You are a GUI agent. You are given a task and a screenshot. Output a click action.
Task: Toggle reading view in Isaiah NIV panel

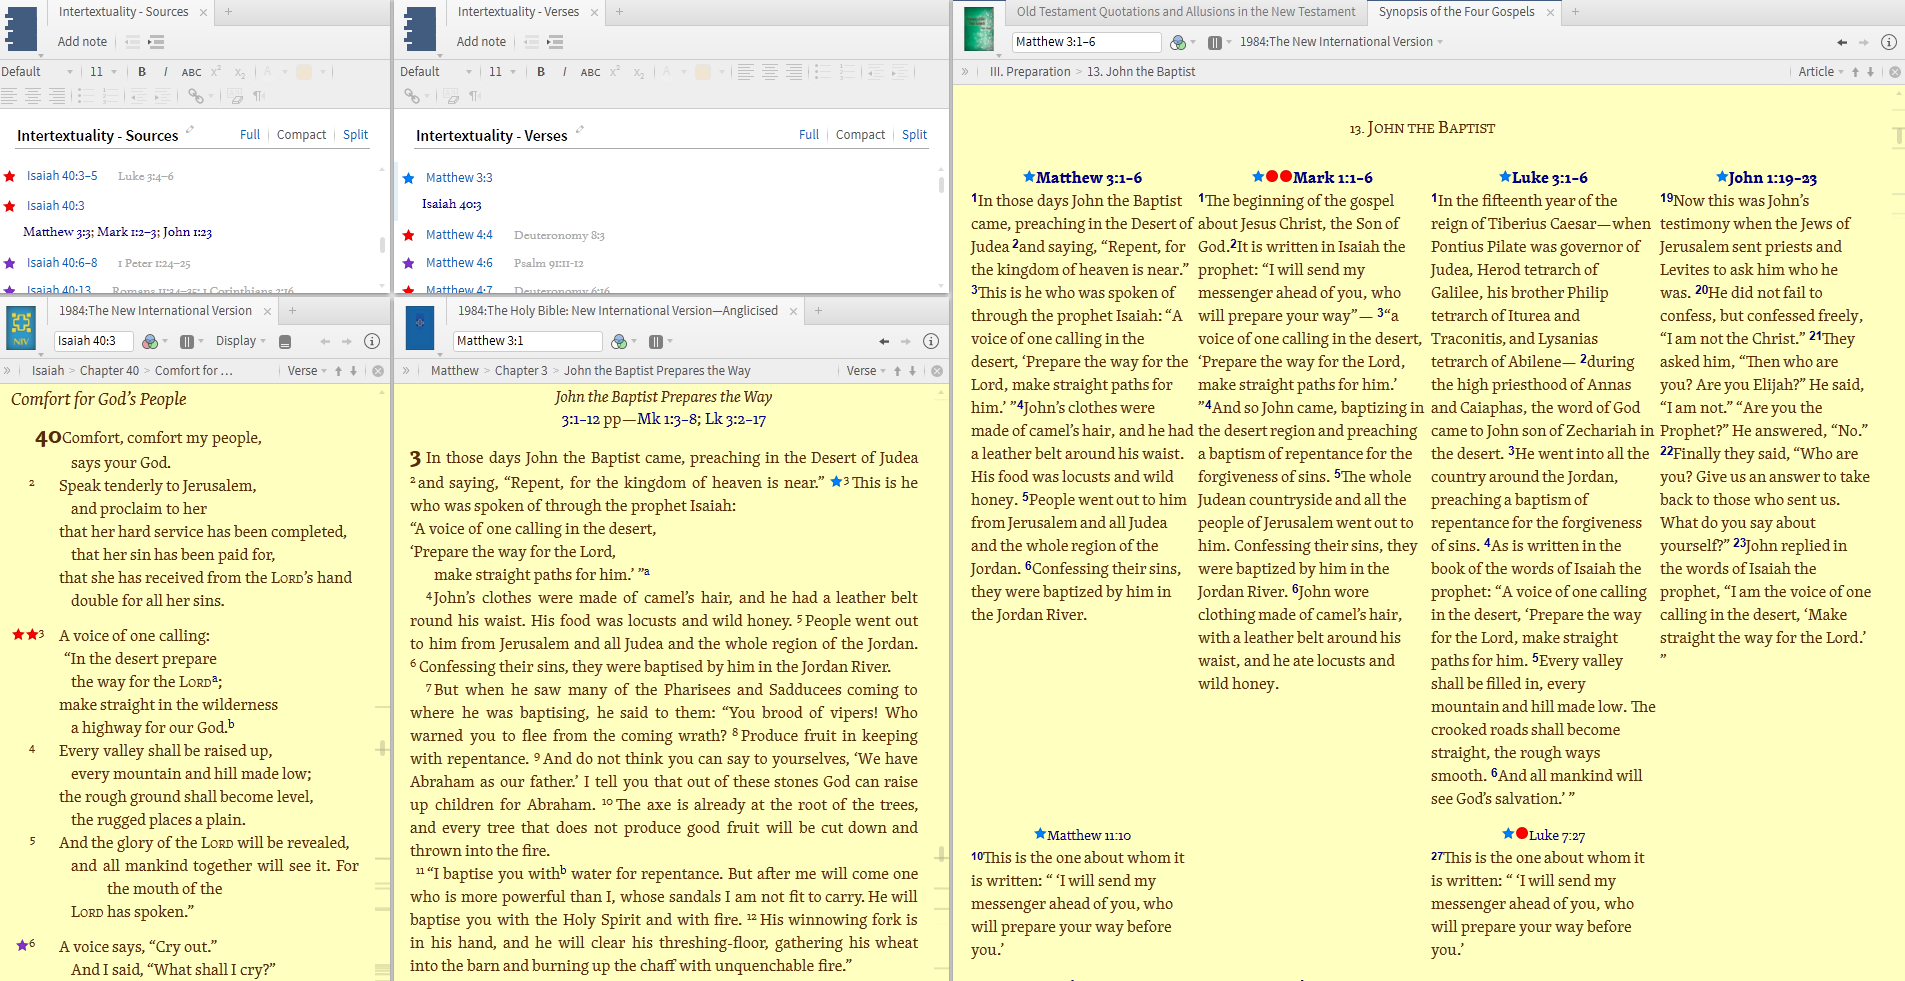click(x=285, y=341)
